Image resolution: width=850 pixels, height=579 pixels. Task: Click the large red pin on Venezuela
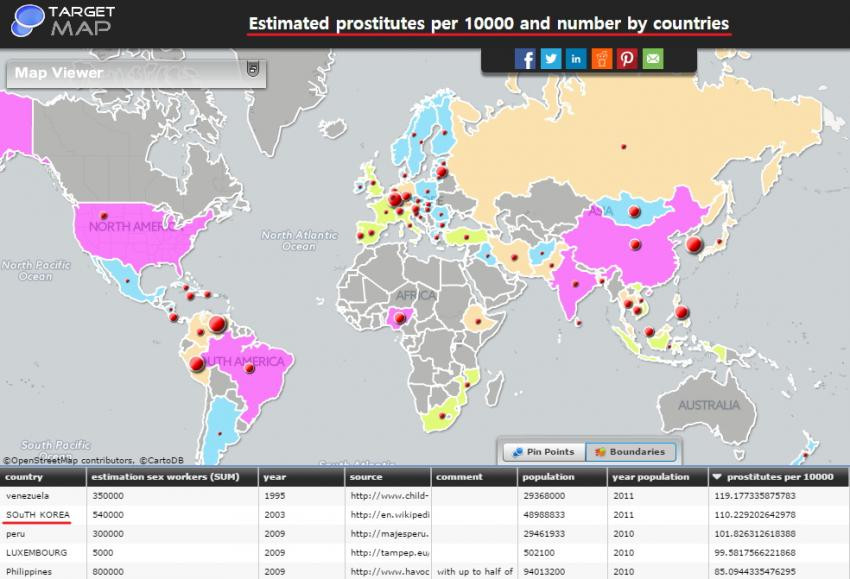[217, 324]
